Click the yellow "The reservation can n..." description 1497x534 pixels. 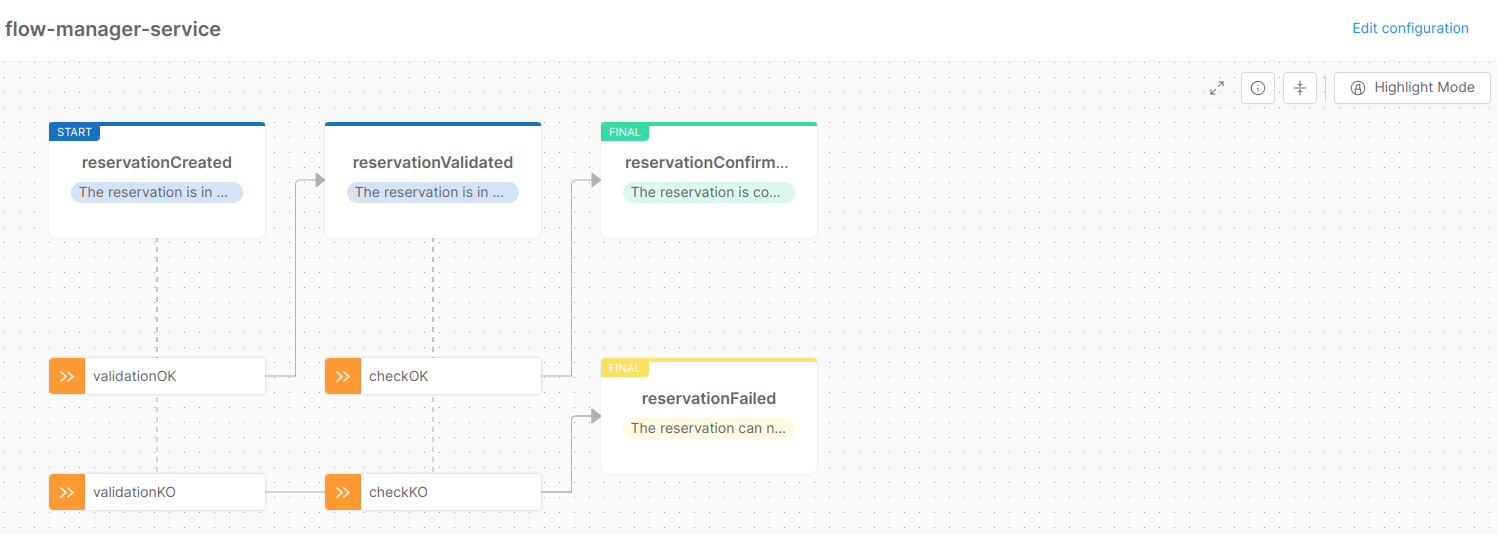pyautogui.click(x=708, y=428)
